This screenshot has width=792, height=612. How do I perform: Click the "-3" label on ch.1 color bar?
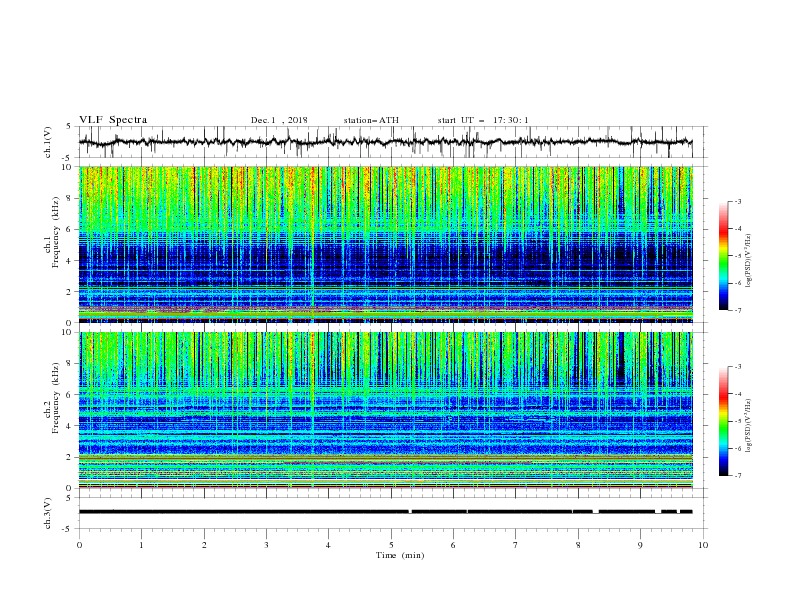738,201
